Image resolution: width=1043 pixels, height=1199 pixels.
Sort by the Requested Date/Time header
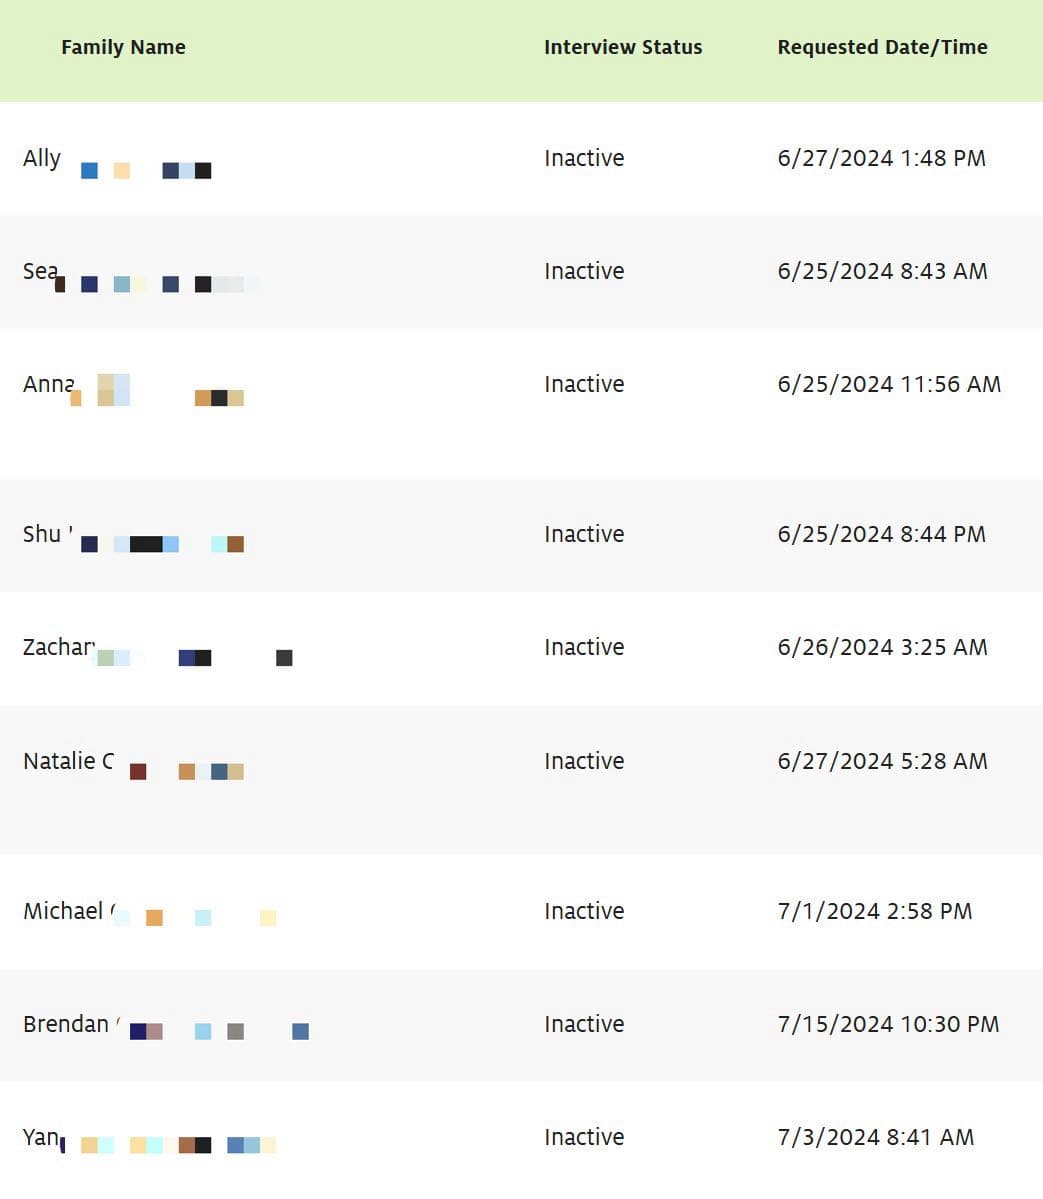(x=882, y=47)
